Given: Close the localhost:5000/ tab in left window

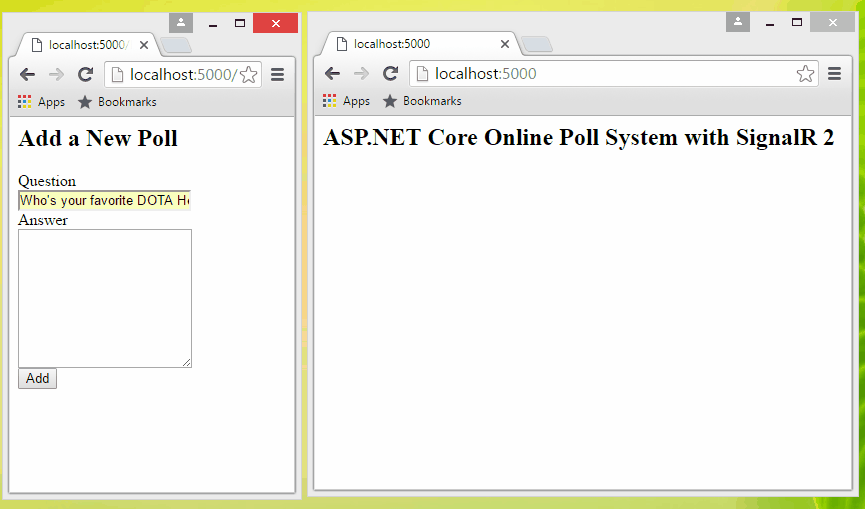Looking at the screenshot, I should [144, 45].
